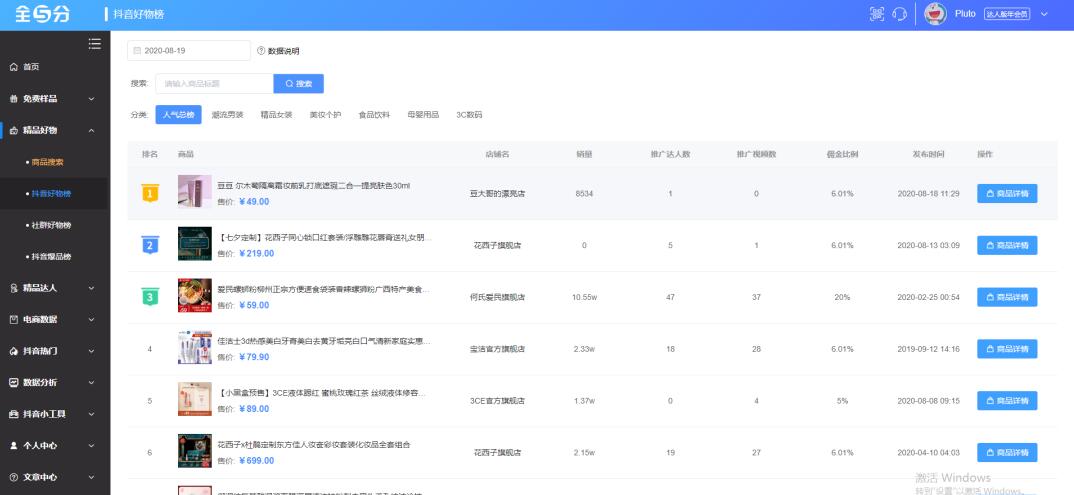The height and width of the screenshot is (495, 1074).
Task: Open the date picker showing 2020-08-19
Action: [189, 51]
